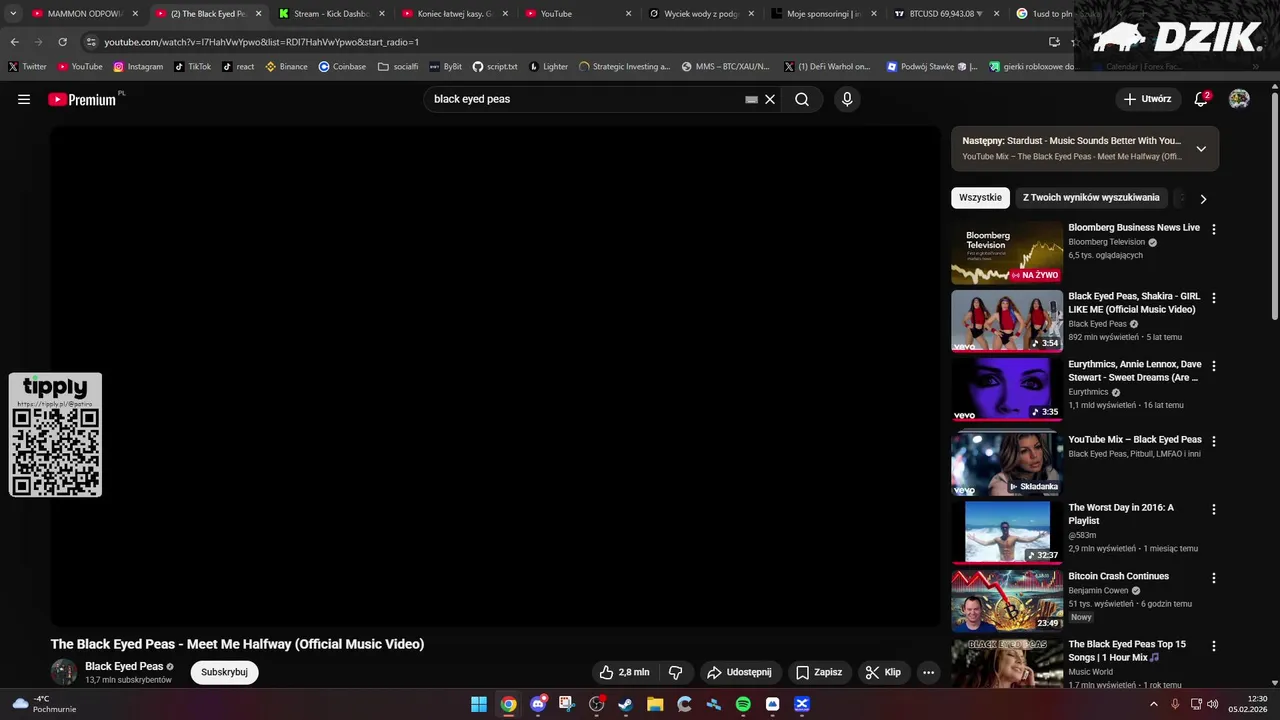Open Black Eyed Peas channel name link
Image resolution: width=1280 pixels, height=720 pixels.
click(x=124, y=666)
